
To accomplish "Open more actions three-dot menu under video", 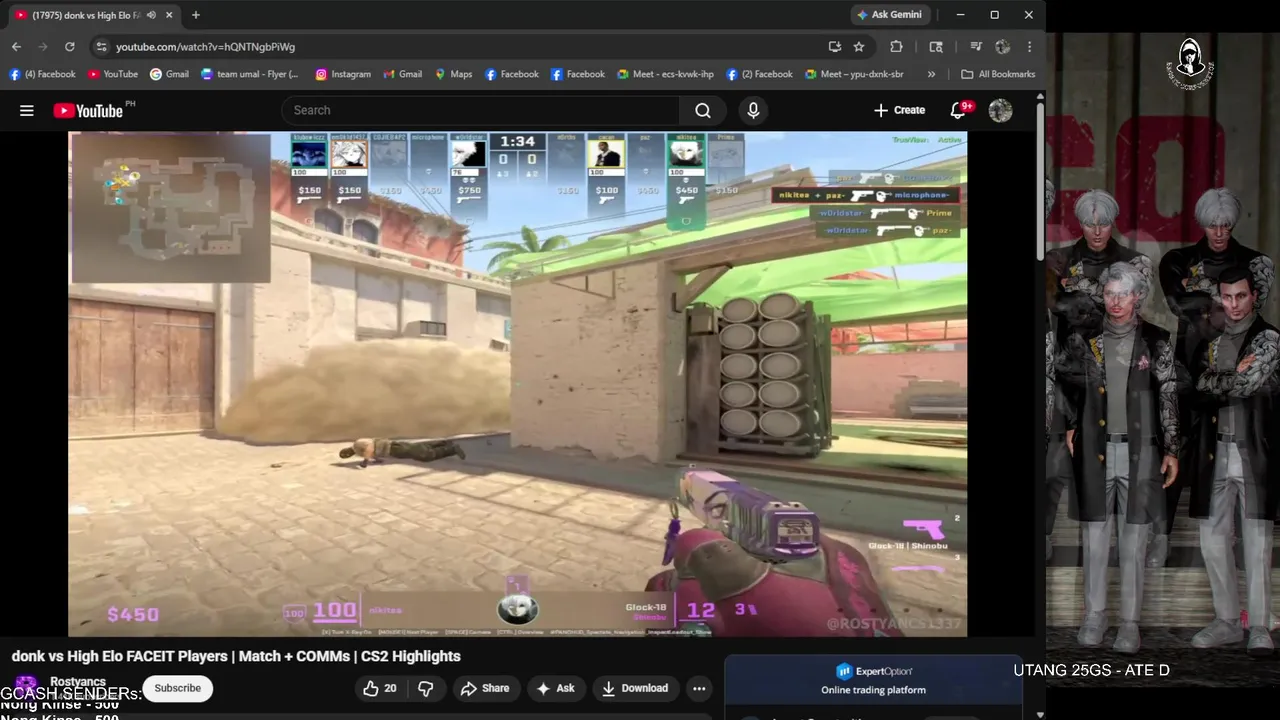I will [x=699, y=688].
